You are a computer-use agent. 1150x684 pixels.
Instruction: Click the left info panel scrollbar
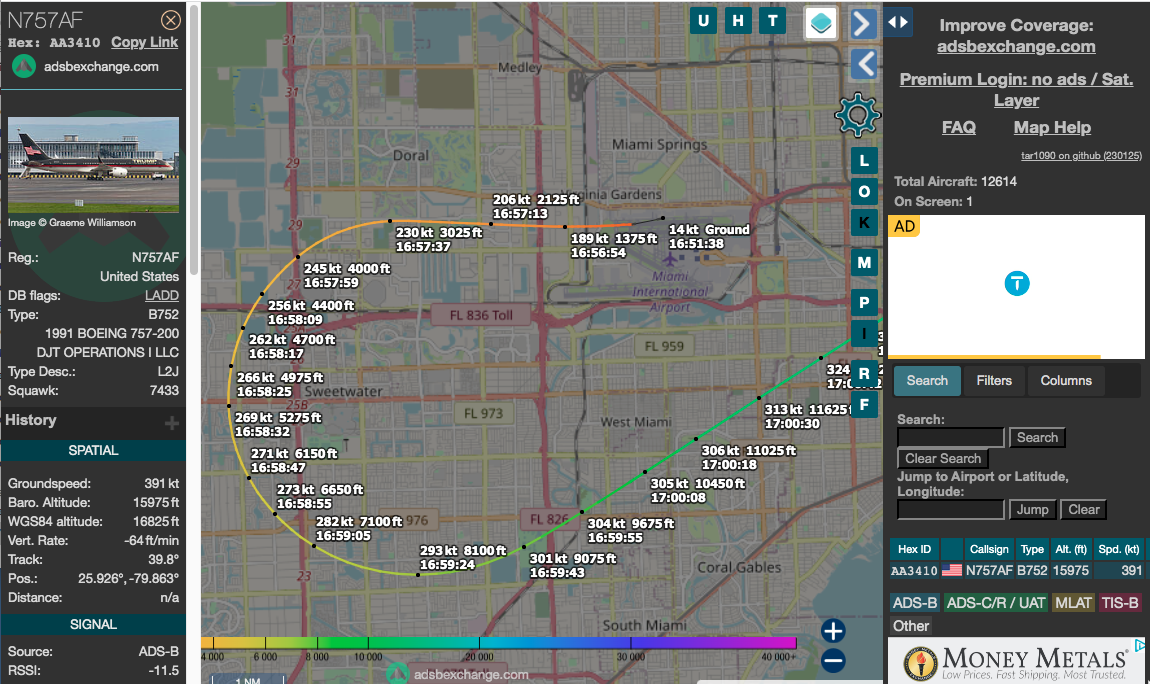[194, 139]
